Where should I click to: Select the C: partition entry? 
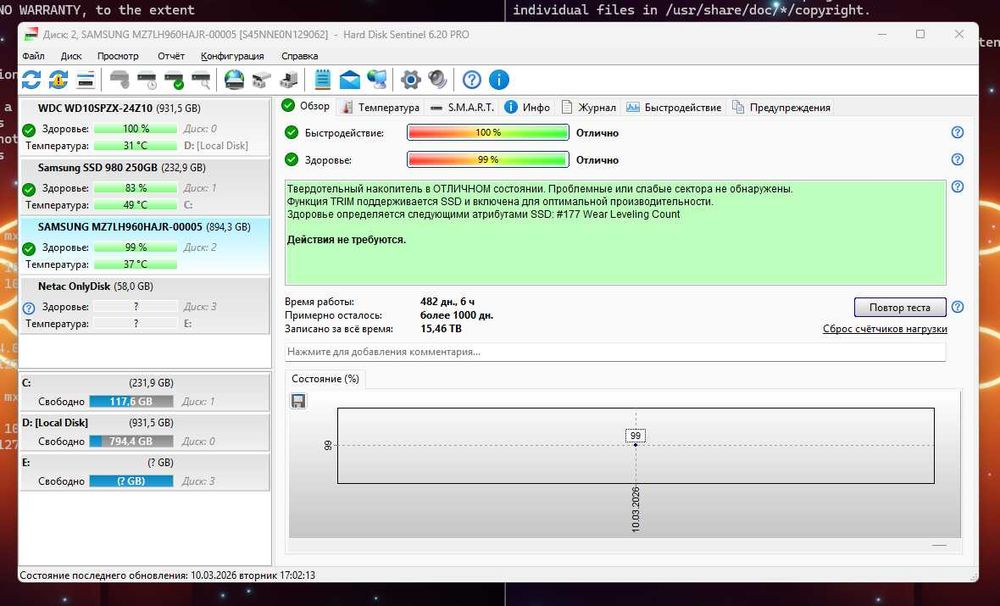(145, 392)
